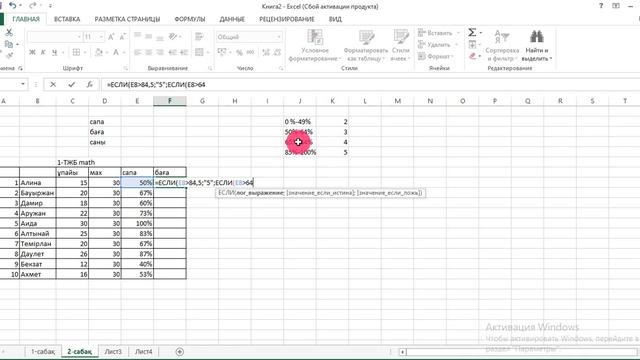The image size is (640, 360).
Task: Confirm formula with the checkmark icon
Action: 71,84
